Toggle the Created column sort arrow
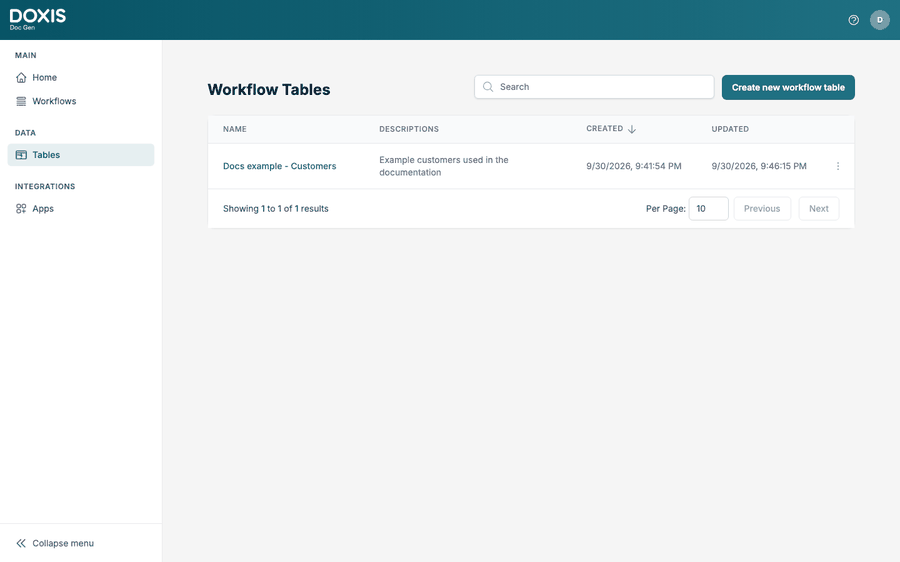900x562 pixels. click(632, 129)
